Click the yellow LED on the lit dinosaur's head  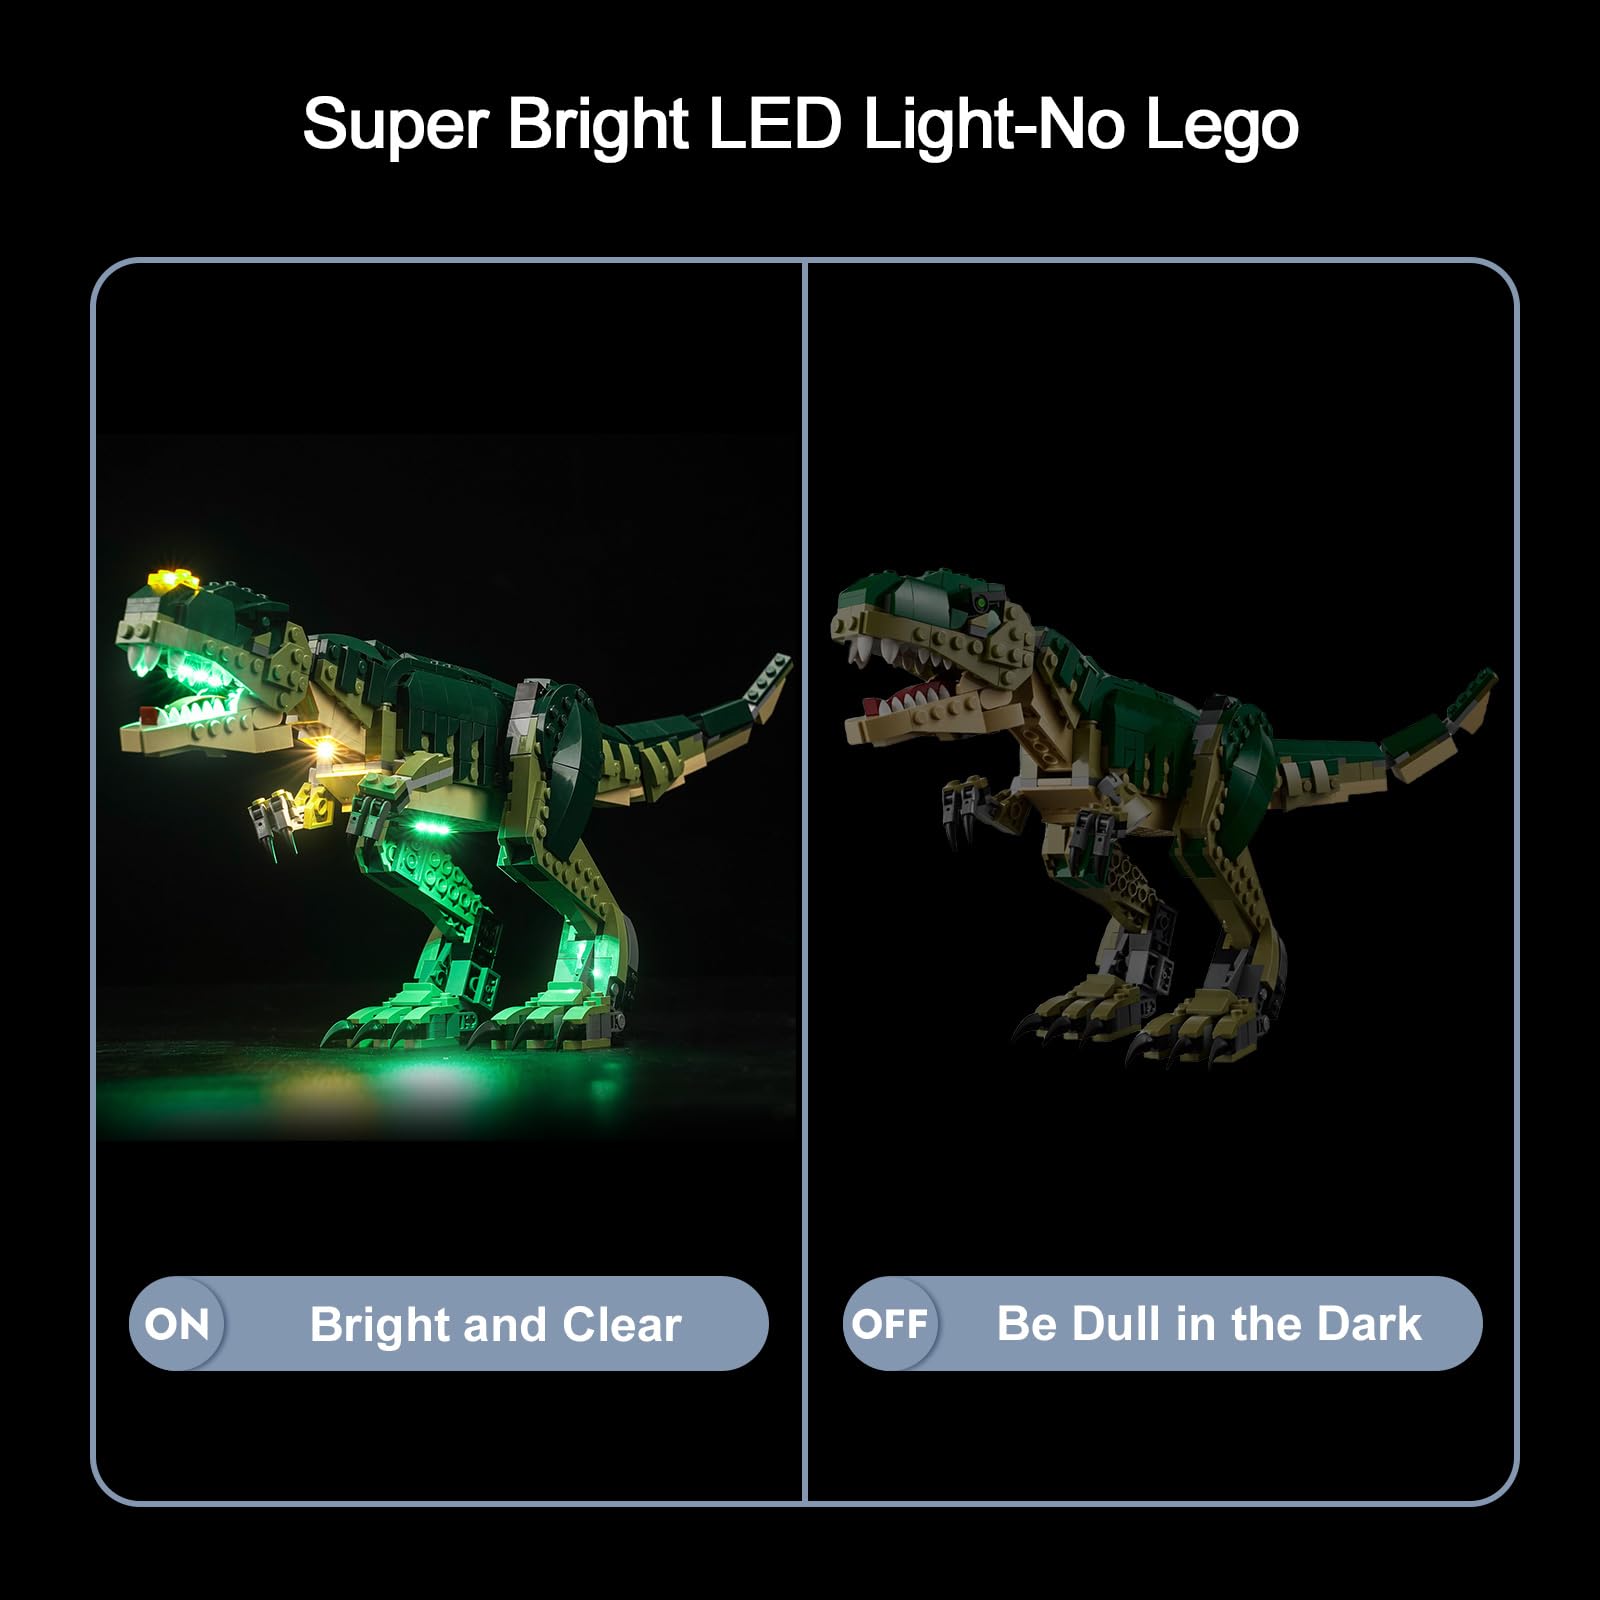[x=174, y=579]
